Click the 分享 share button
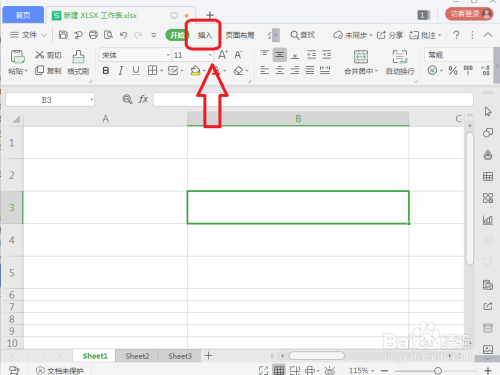The image size is (500, 375). [390, 35]
